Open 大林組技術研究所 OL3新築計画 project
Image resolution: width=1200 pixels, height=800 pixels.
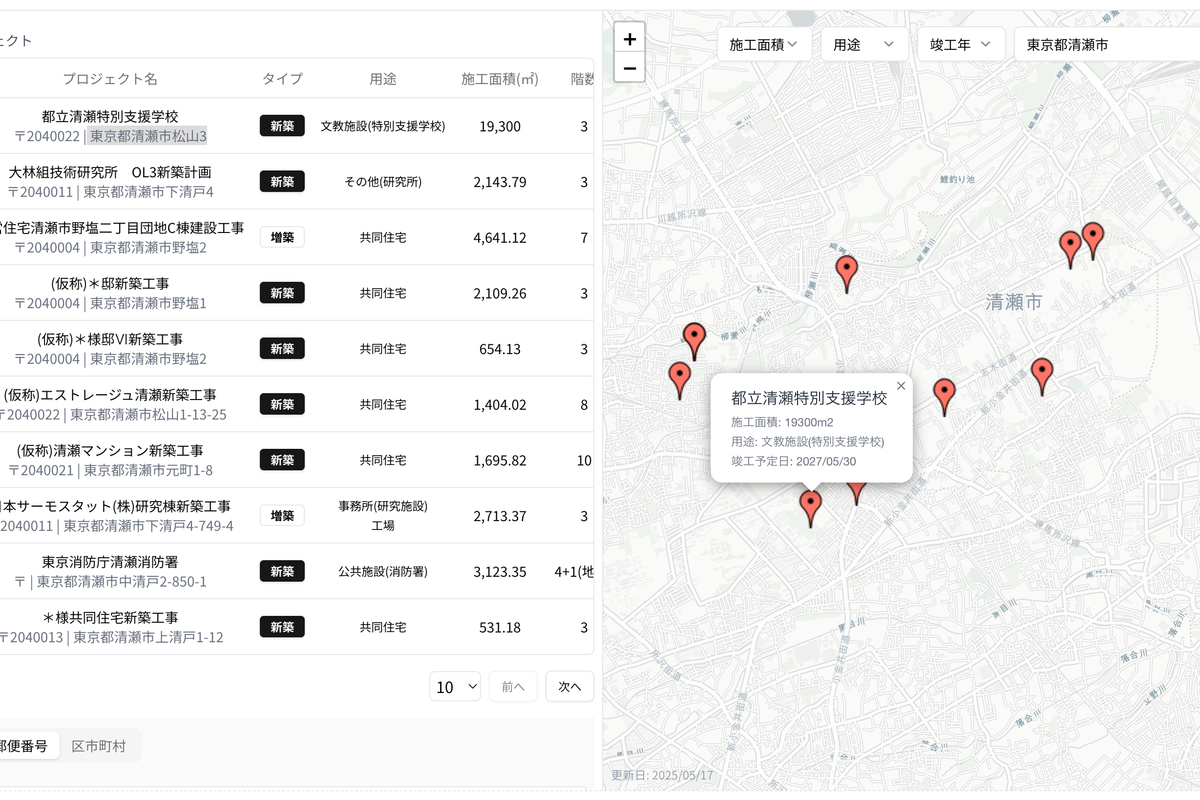[x=110, y=173]
